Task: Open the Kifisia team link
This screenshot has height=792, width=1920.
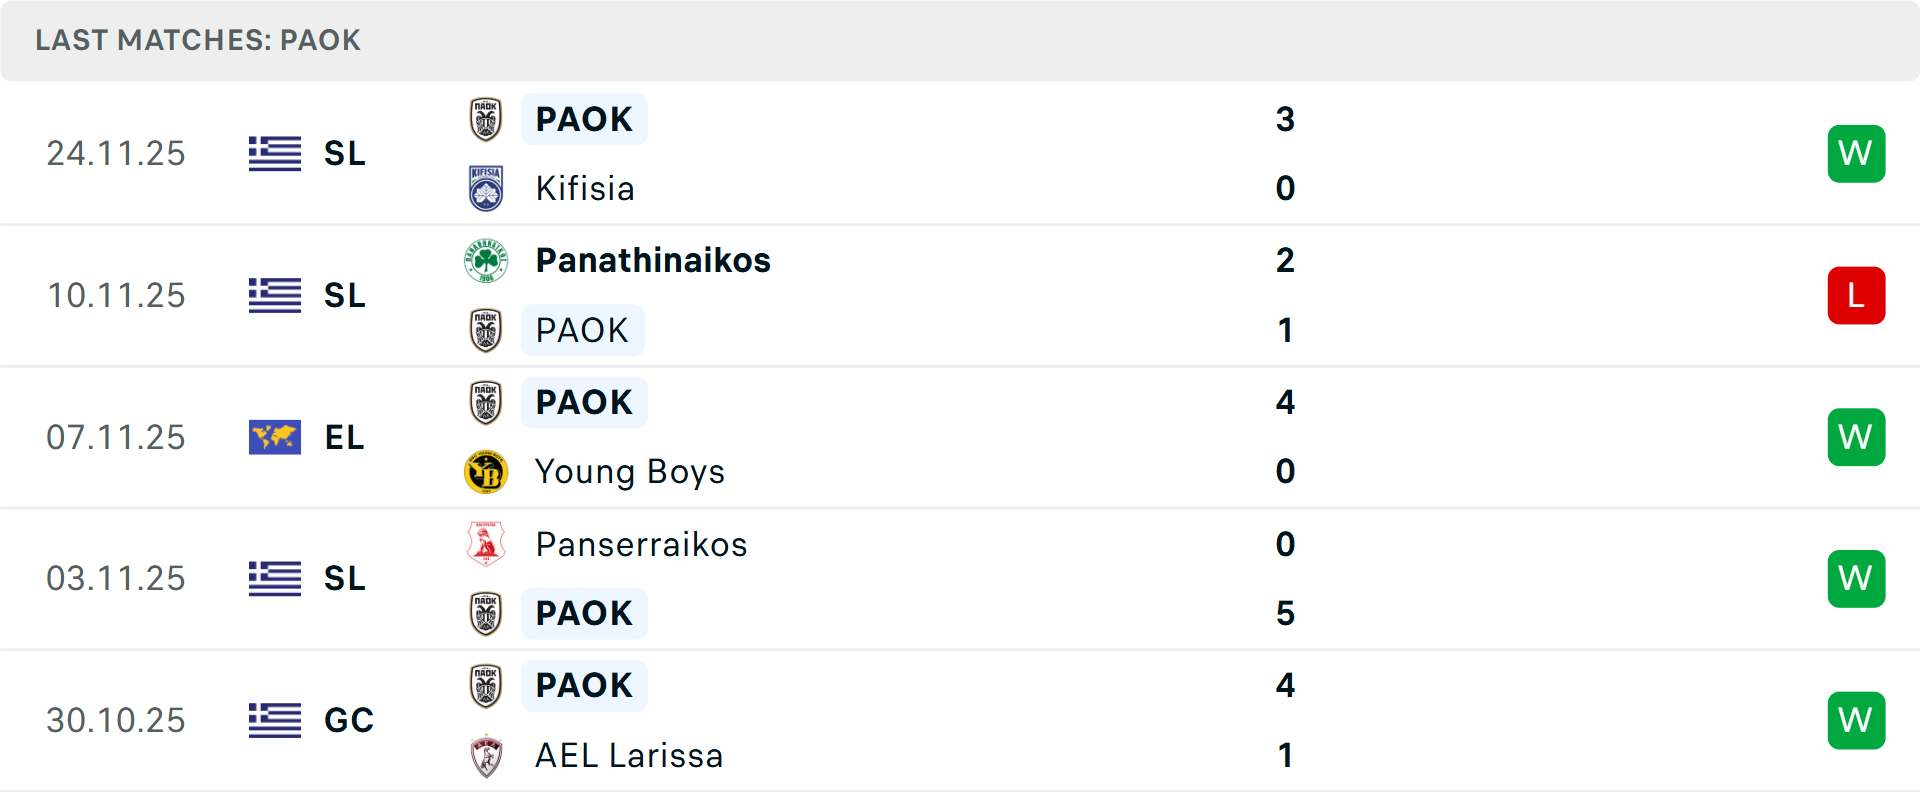Action: [x=585, y=188]
